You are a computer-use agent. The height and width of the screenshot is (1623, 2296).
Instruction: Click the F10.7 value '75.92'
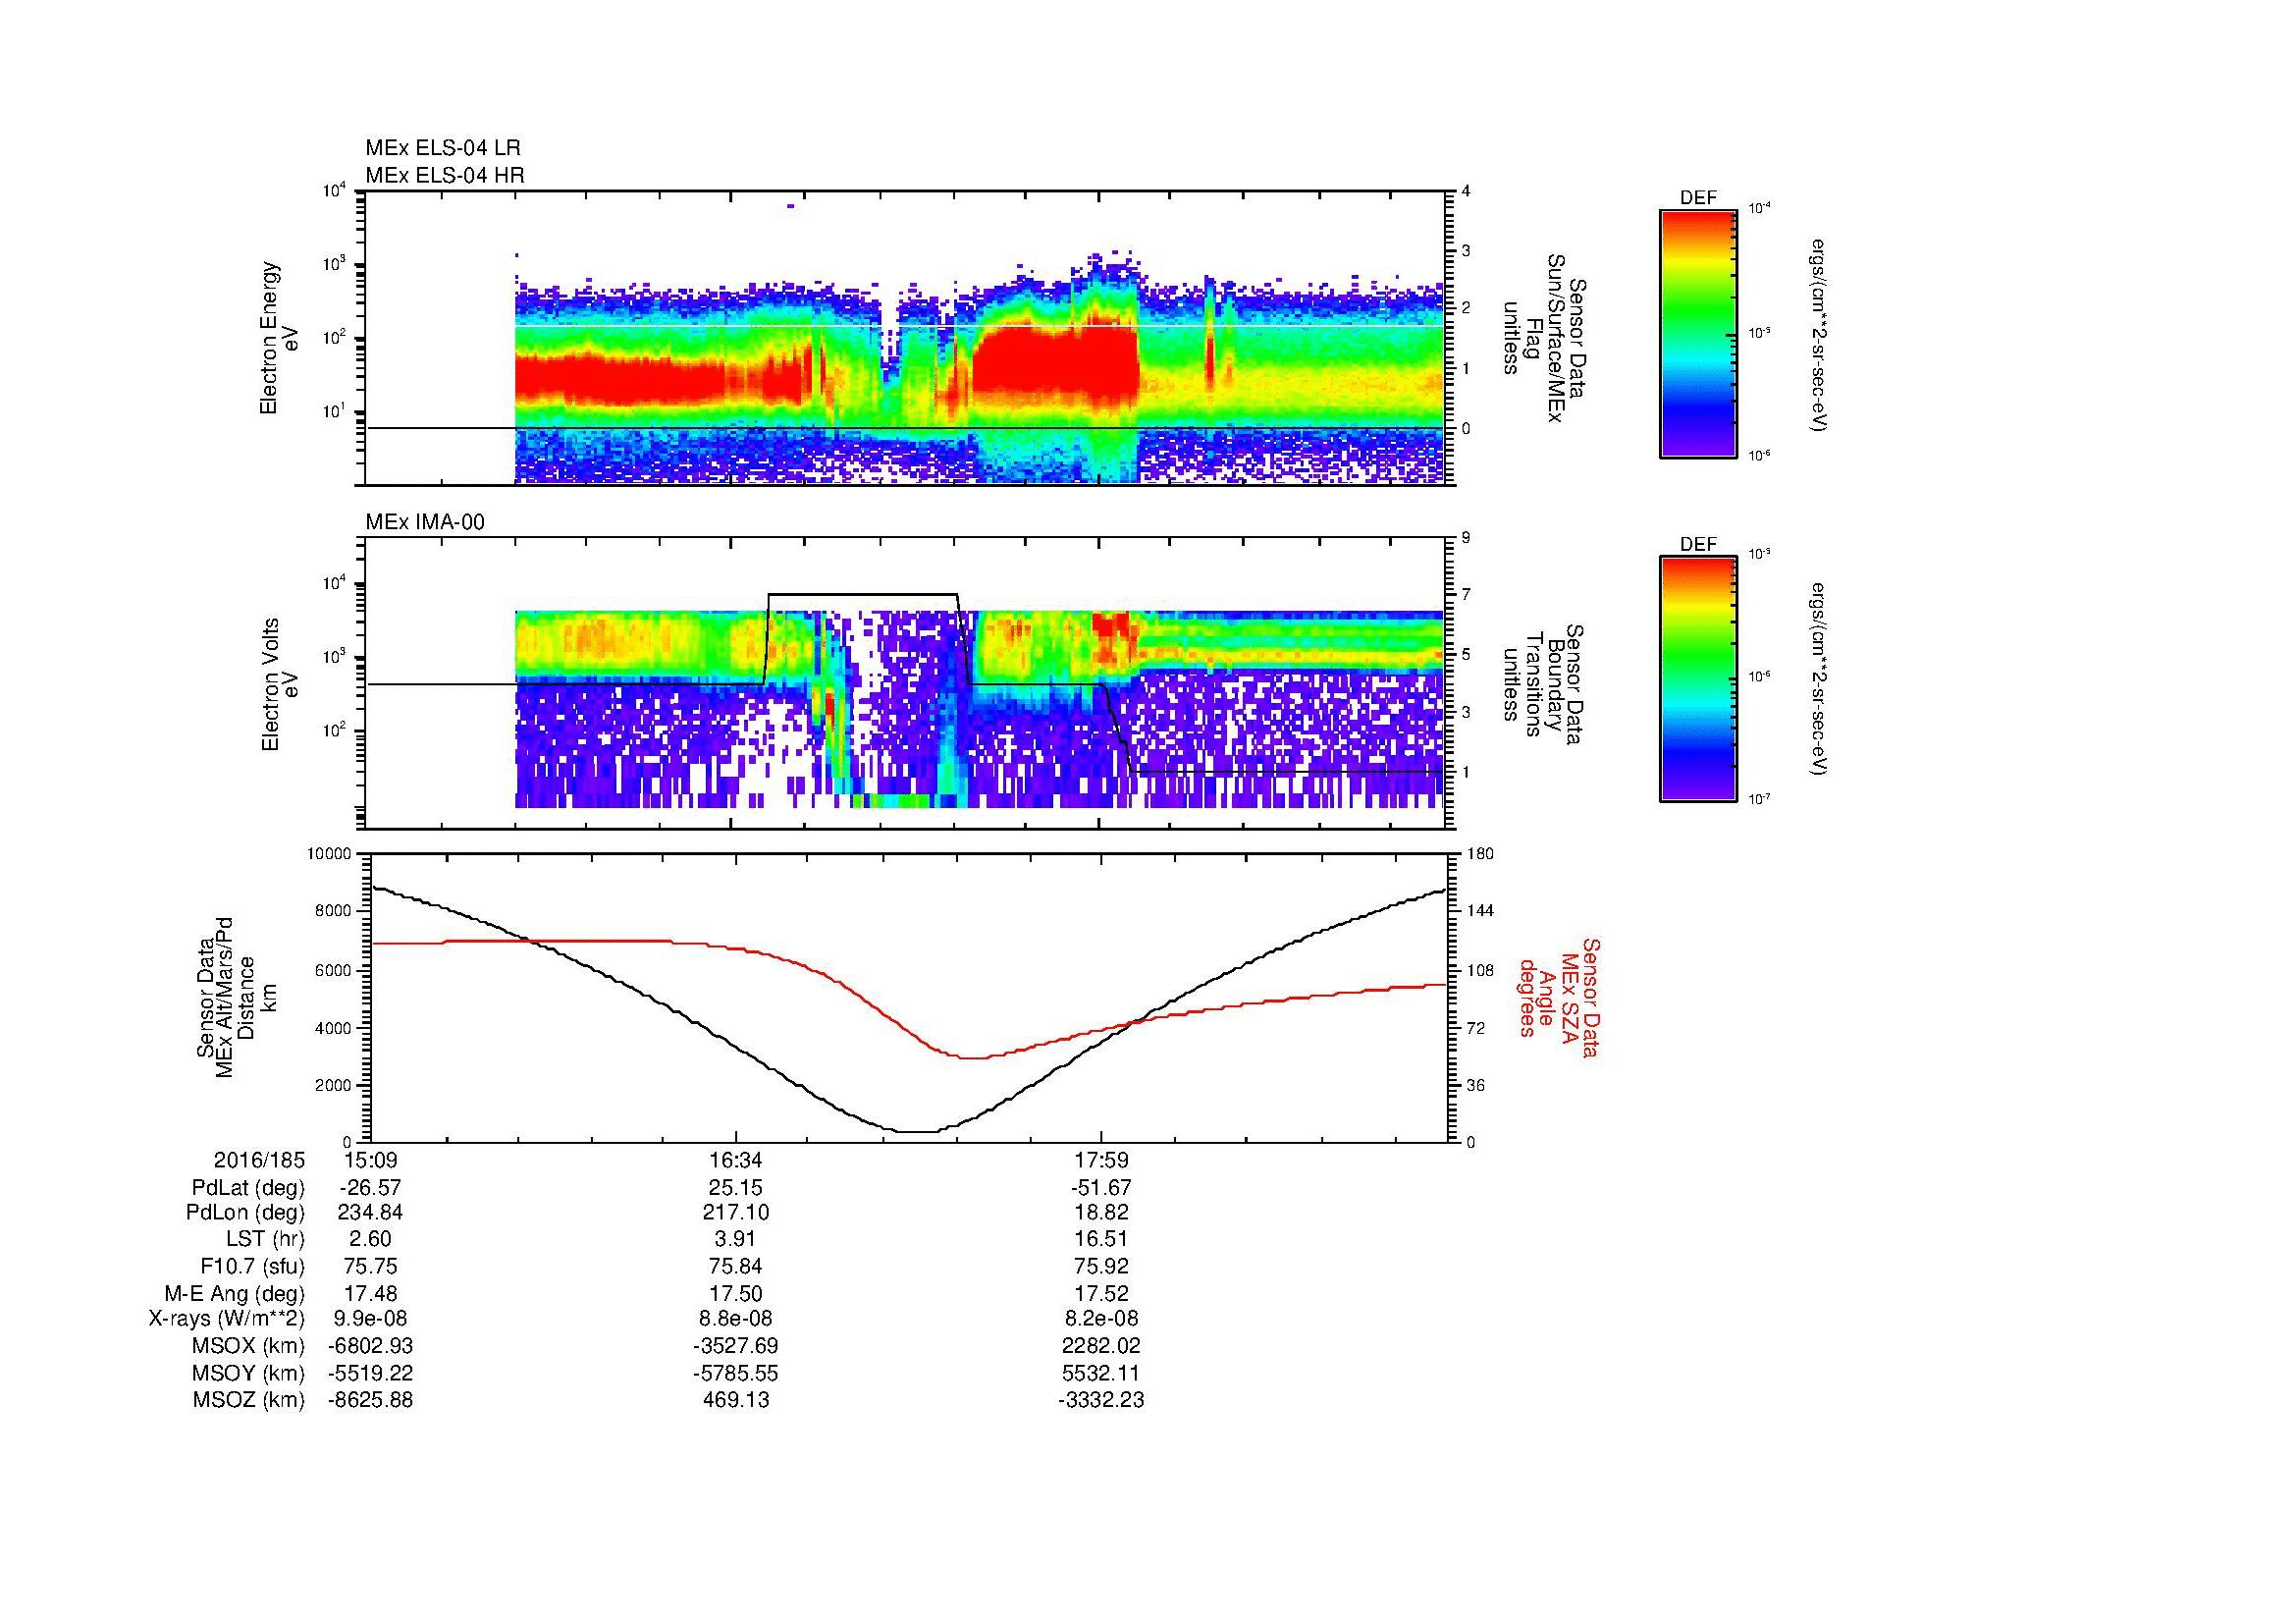point(1101,1266)
